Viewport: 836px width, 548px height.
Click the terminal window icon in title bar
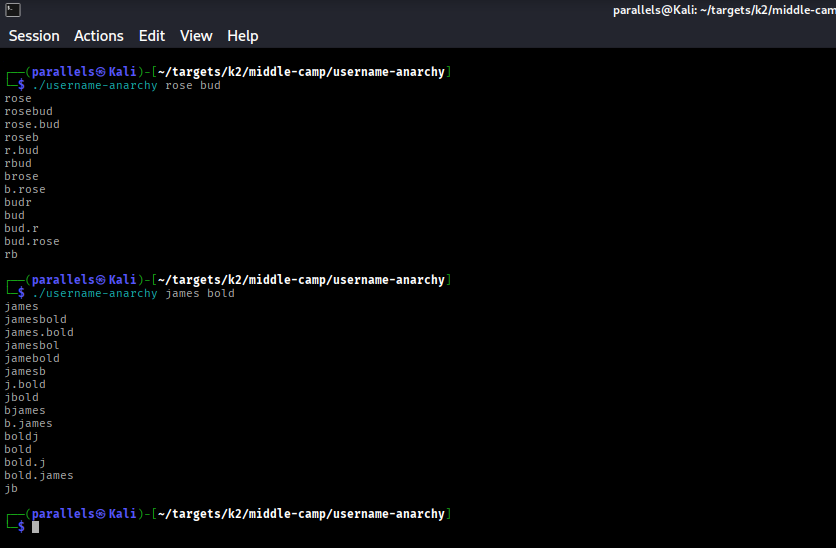(11, 10)
